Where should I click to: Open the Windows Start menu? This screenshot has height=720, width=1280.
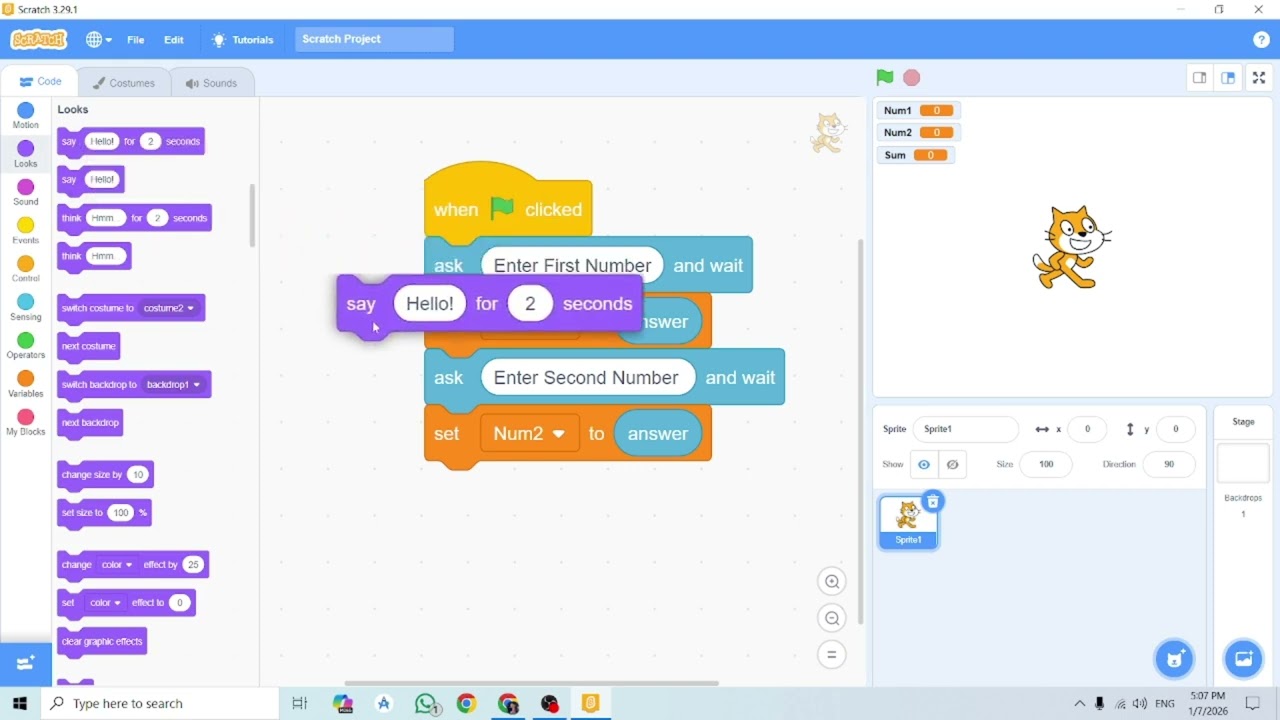pyautogui.click(x=20, y=704)
